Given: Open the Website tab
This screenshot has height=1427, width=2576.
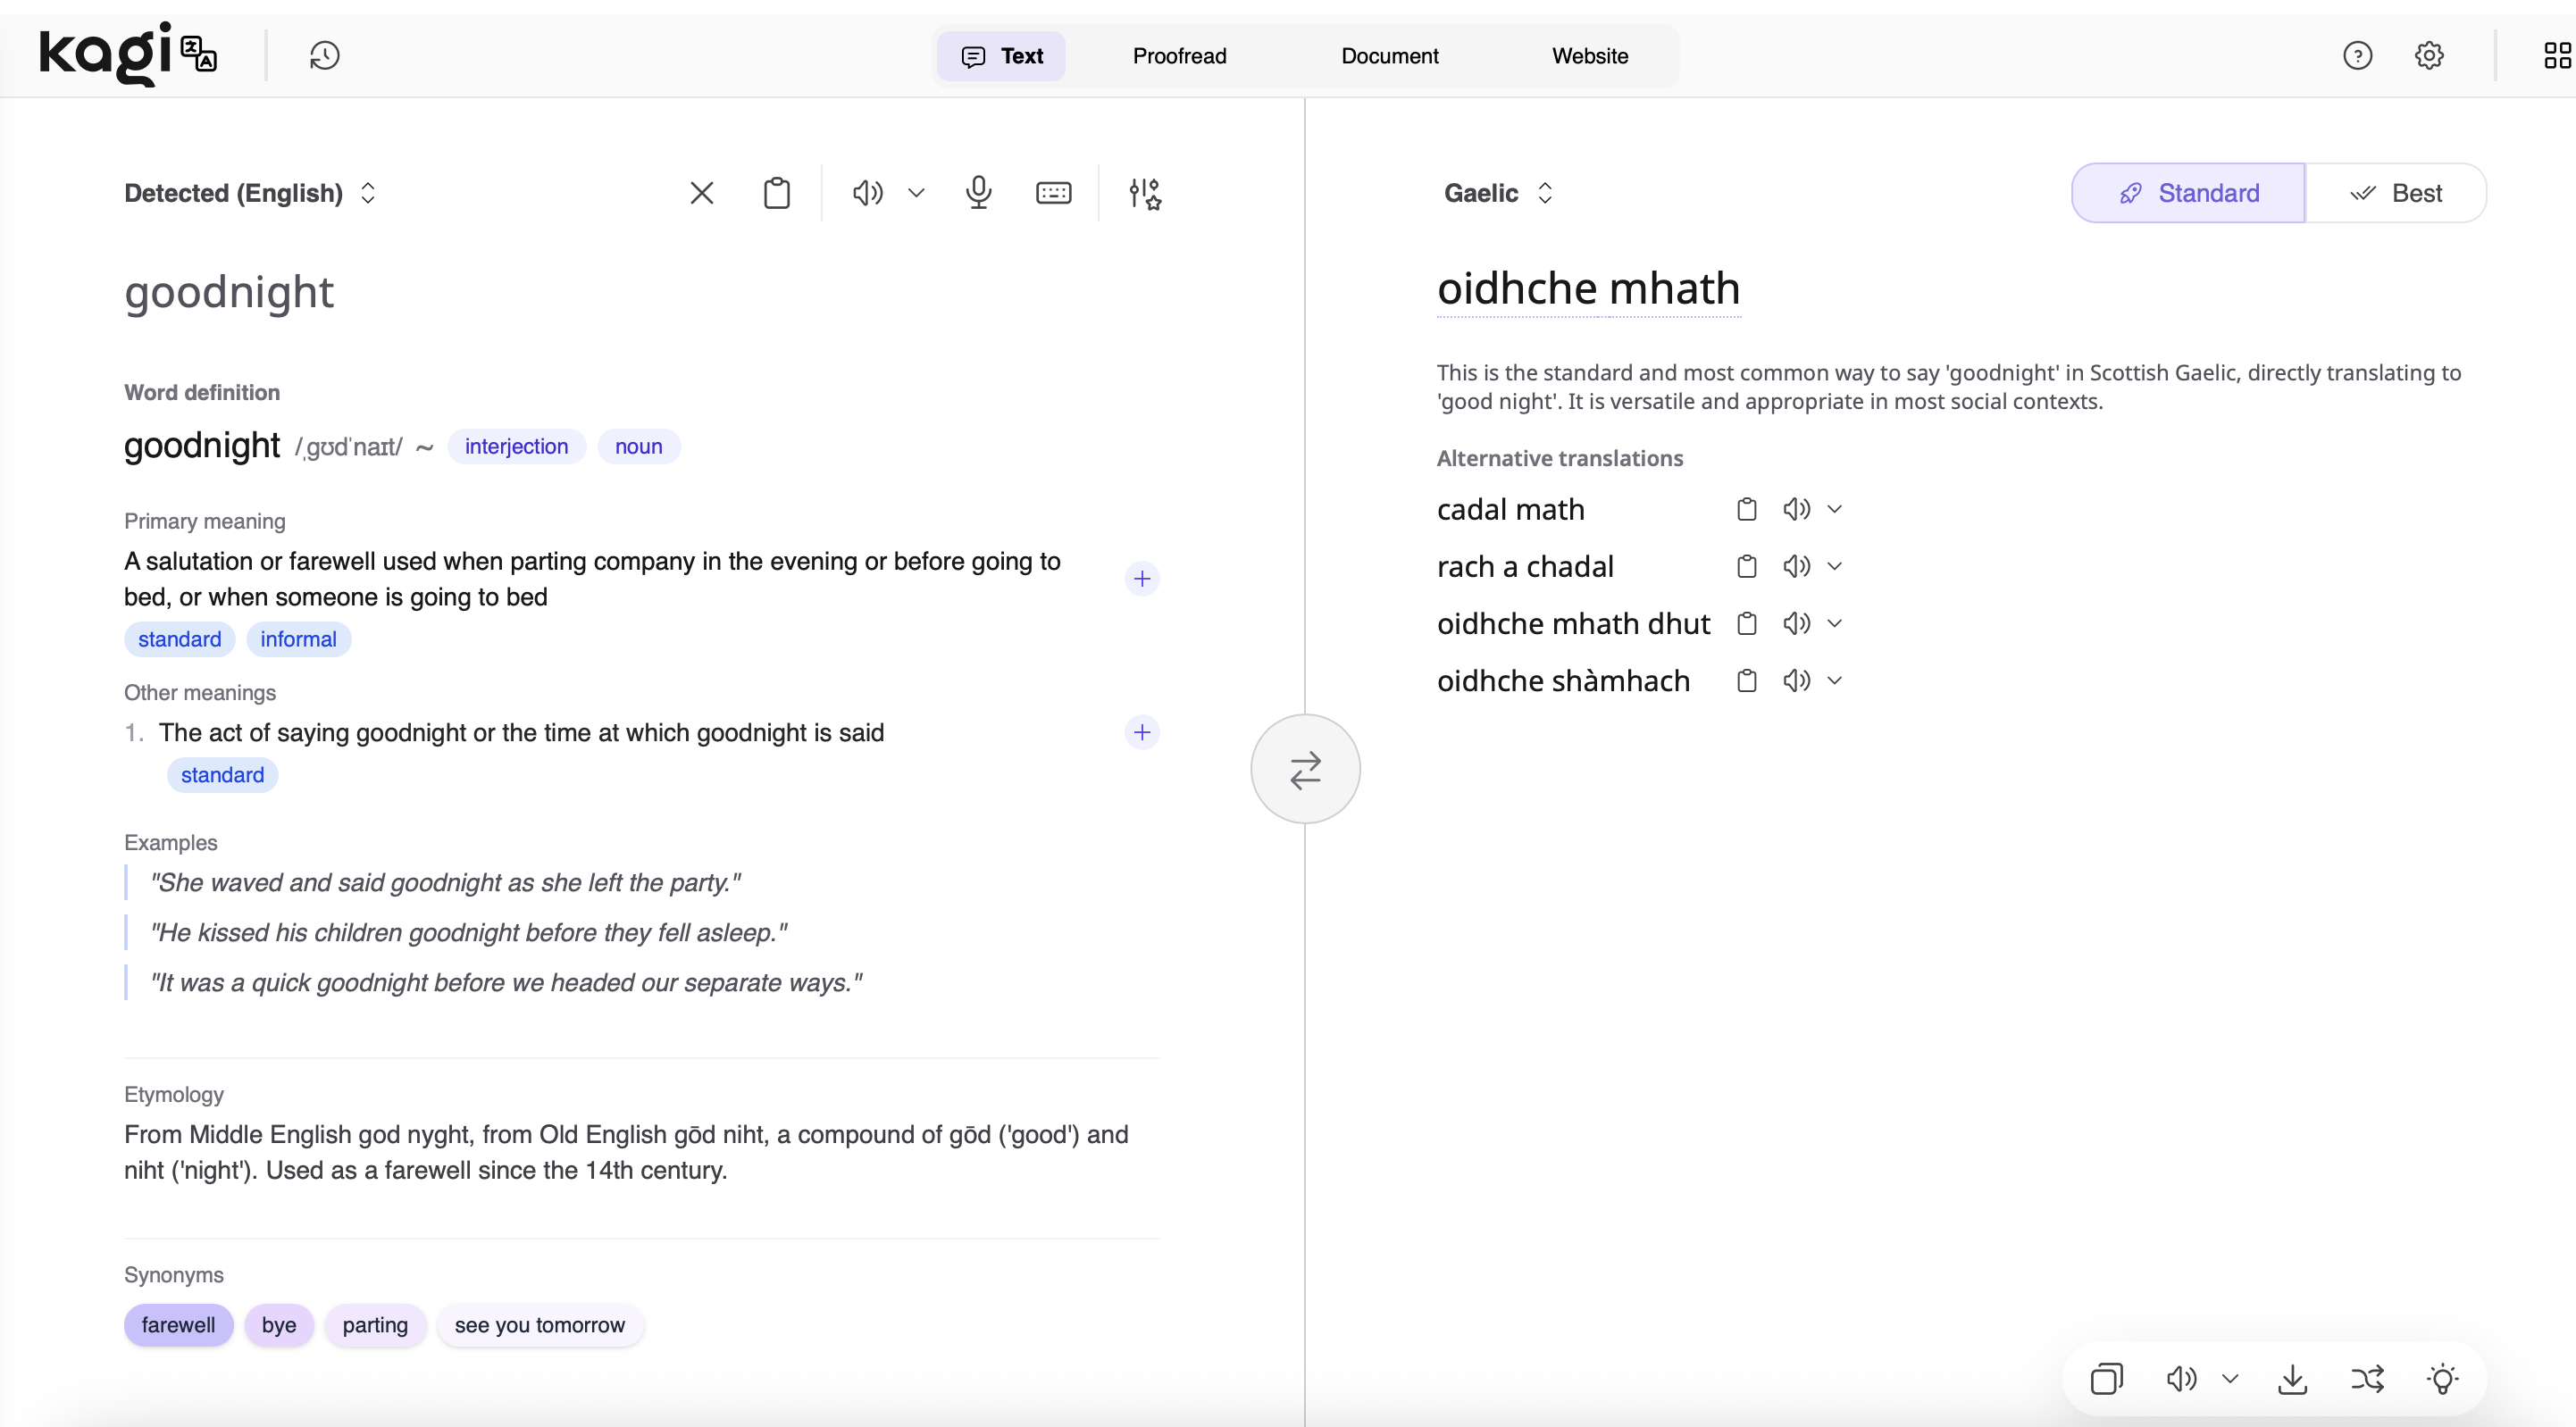Looking at the screenshot, I should click(x=1589, y=56).
